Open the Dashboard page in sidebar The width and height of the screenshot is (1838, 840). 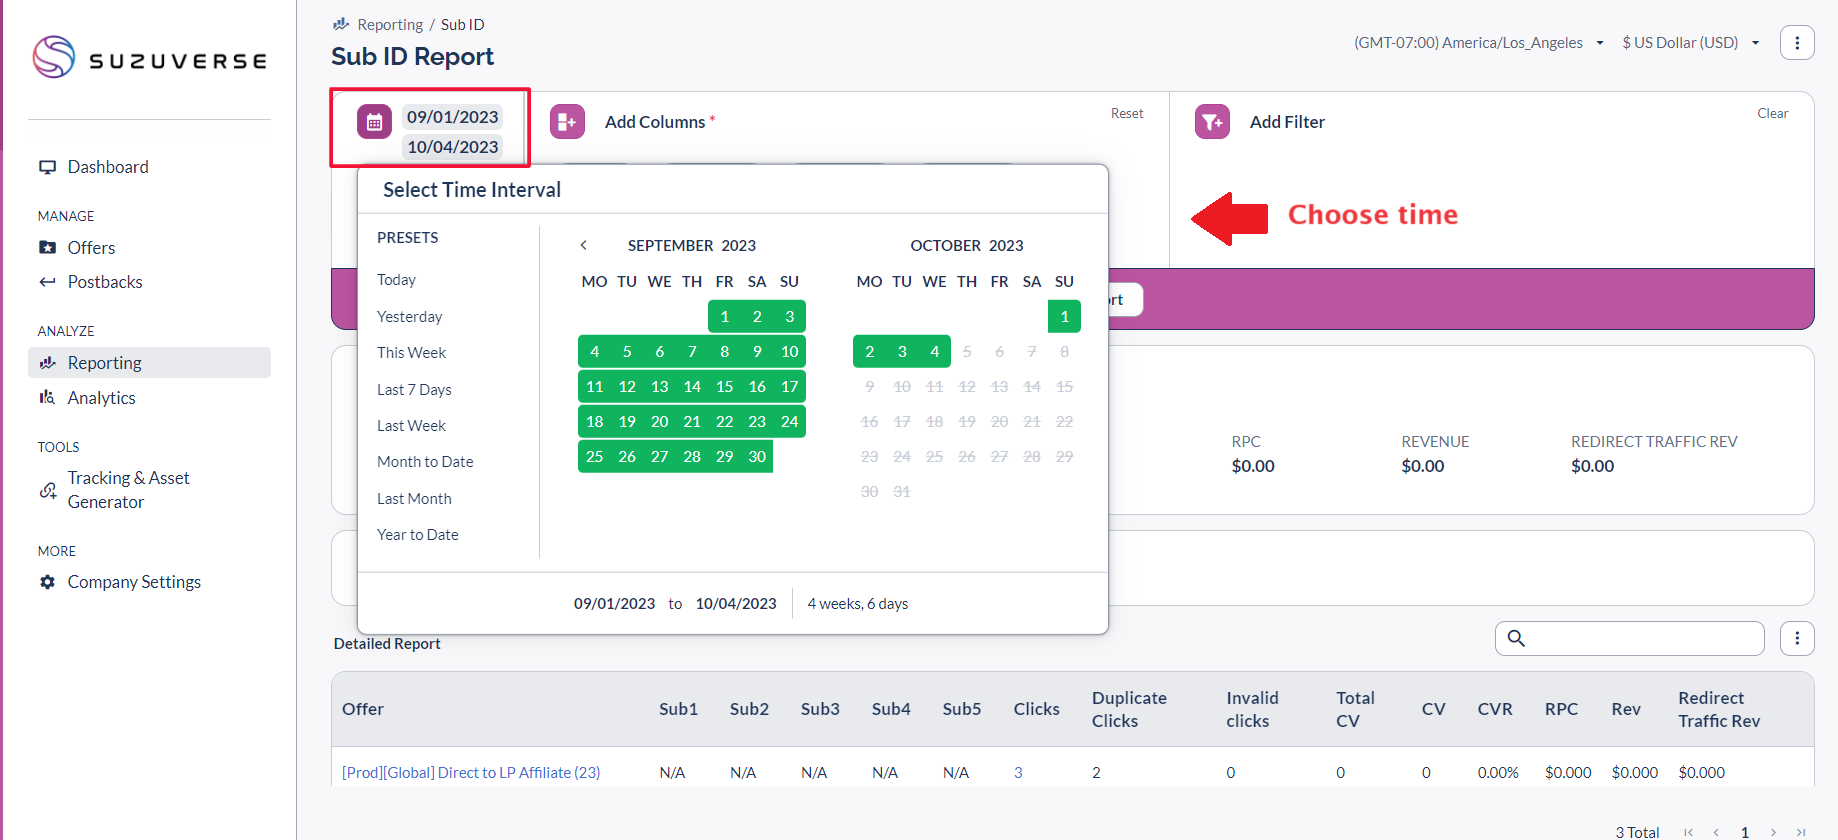pos(108,167)
